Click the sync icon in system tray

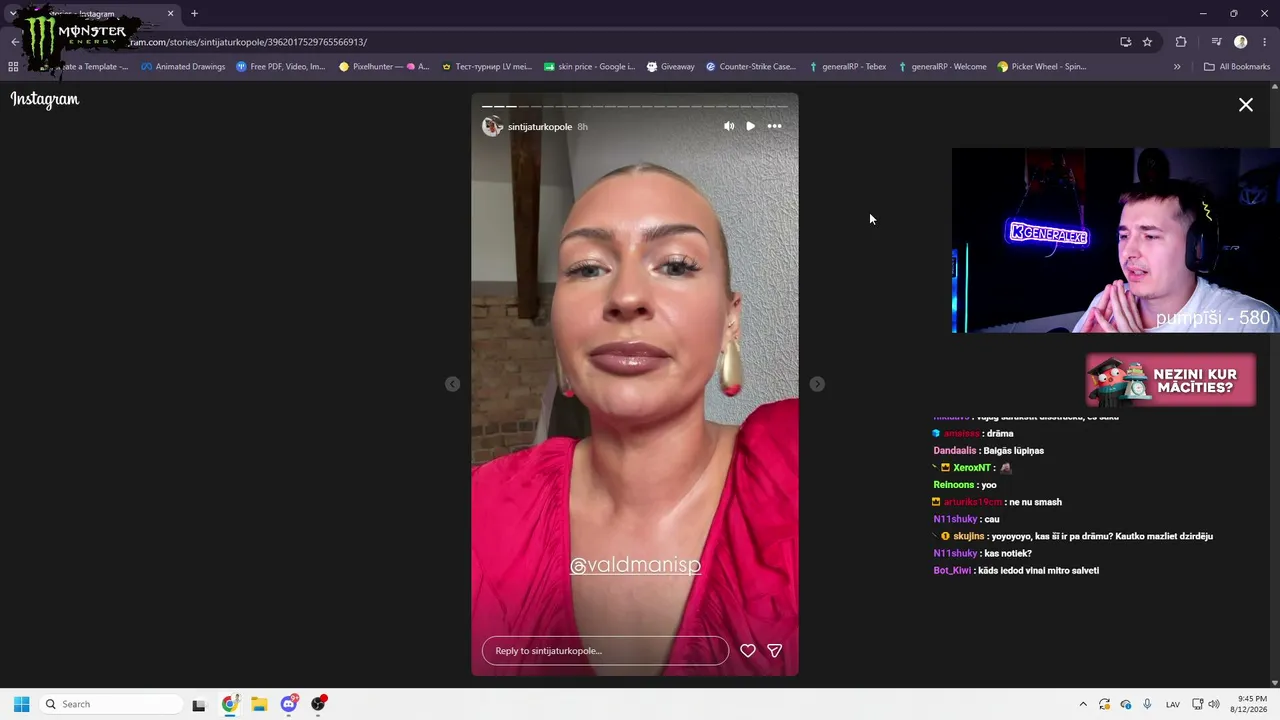(x=1104, y=704)
